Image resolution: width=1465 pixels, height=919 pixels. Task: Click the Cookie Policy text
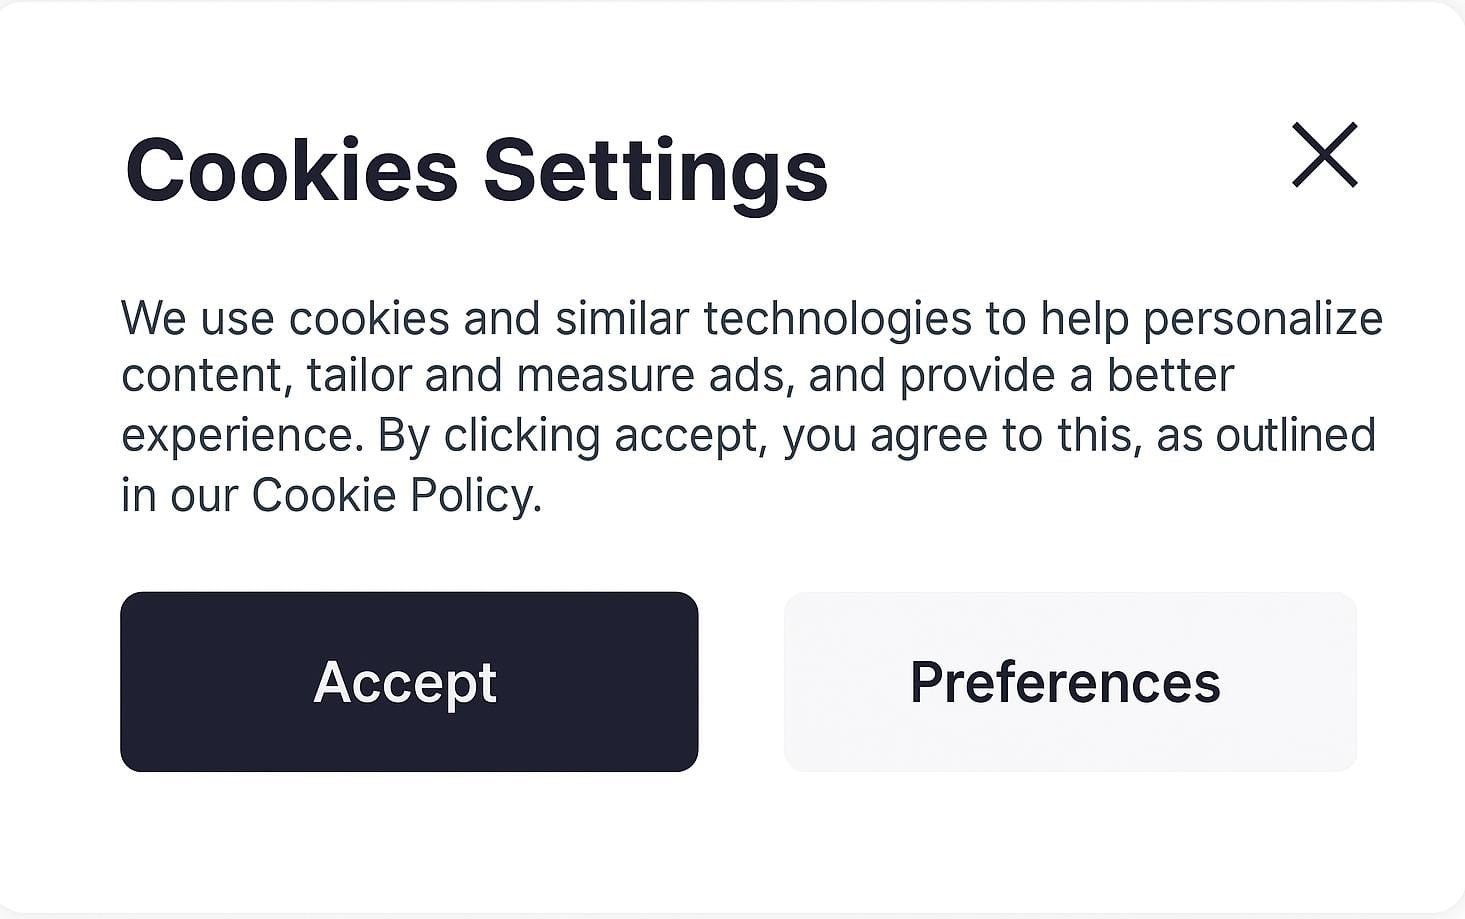pos(395,495)
